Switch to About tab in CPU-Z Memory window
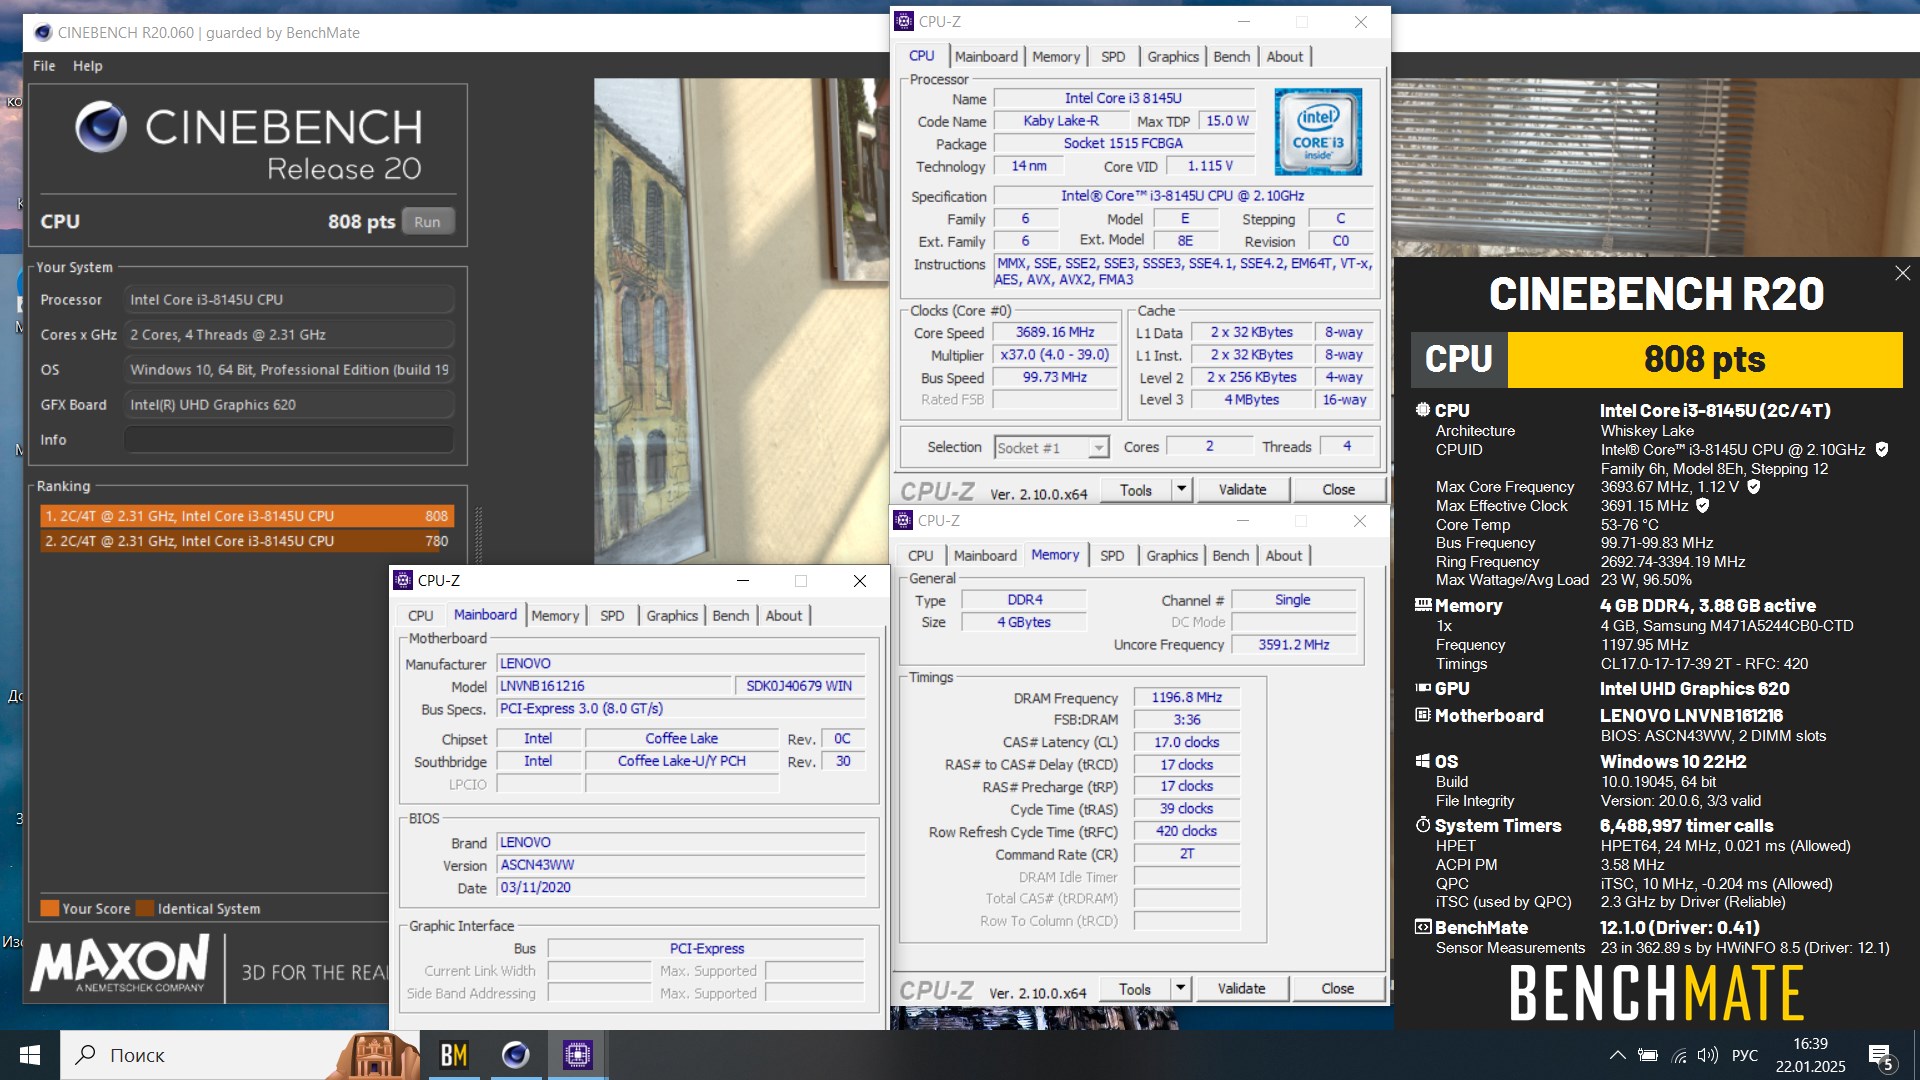This screenshot has height=1080, width=1920. tap(1284, 556)
